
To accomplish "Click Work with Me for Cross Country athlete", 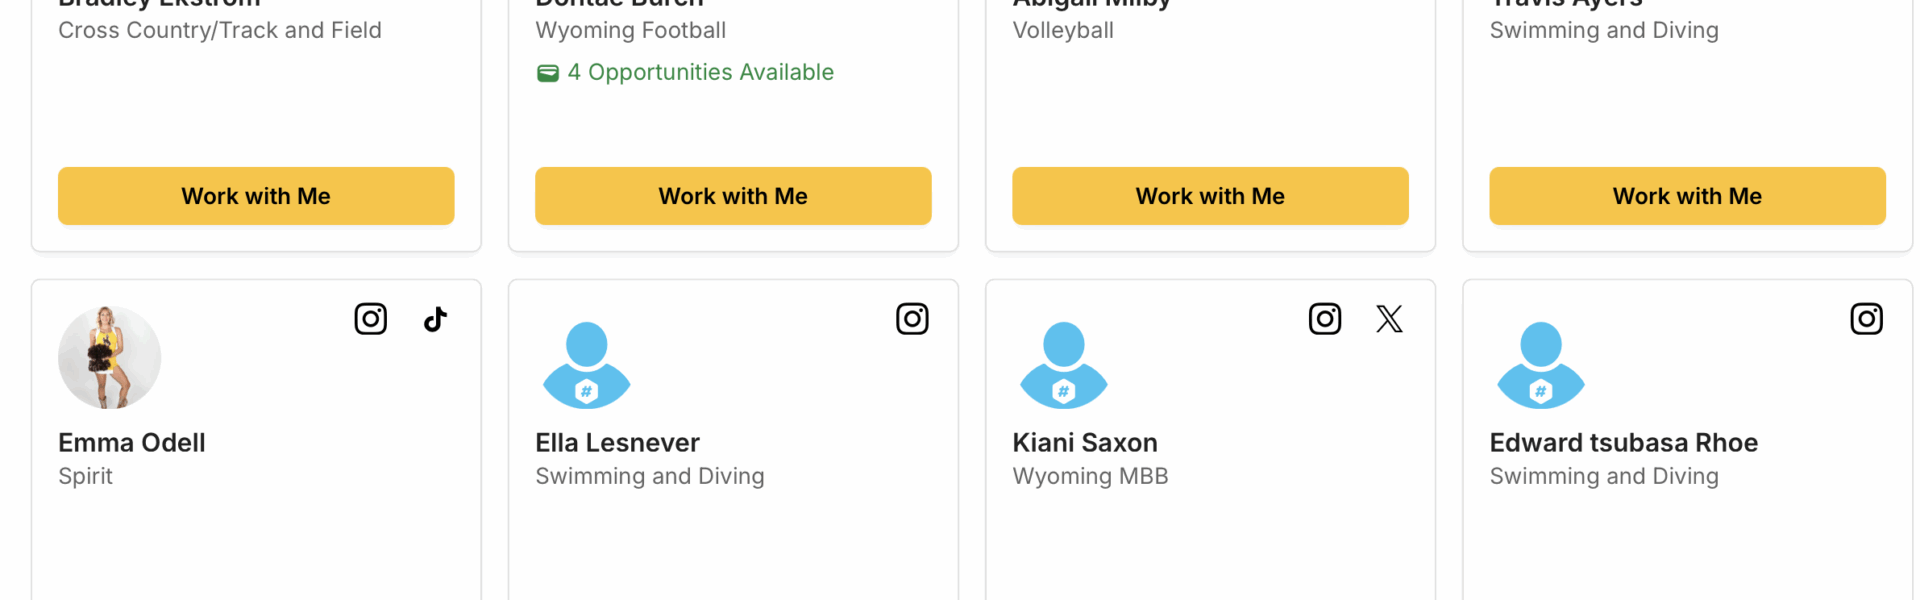I will pos(256,196).
